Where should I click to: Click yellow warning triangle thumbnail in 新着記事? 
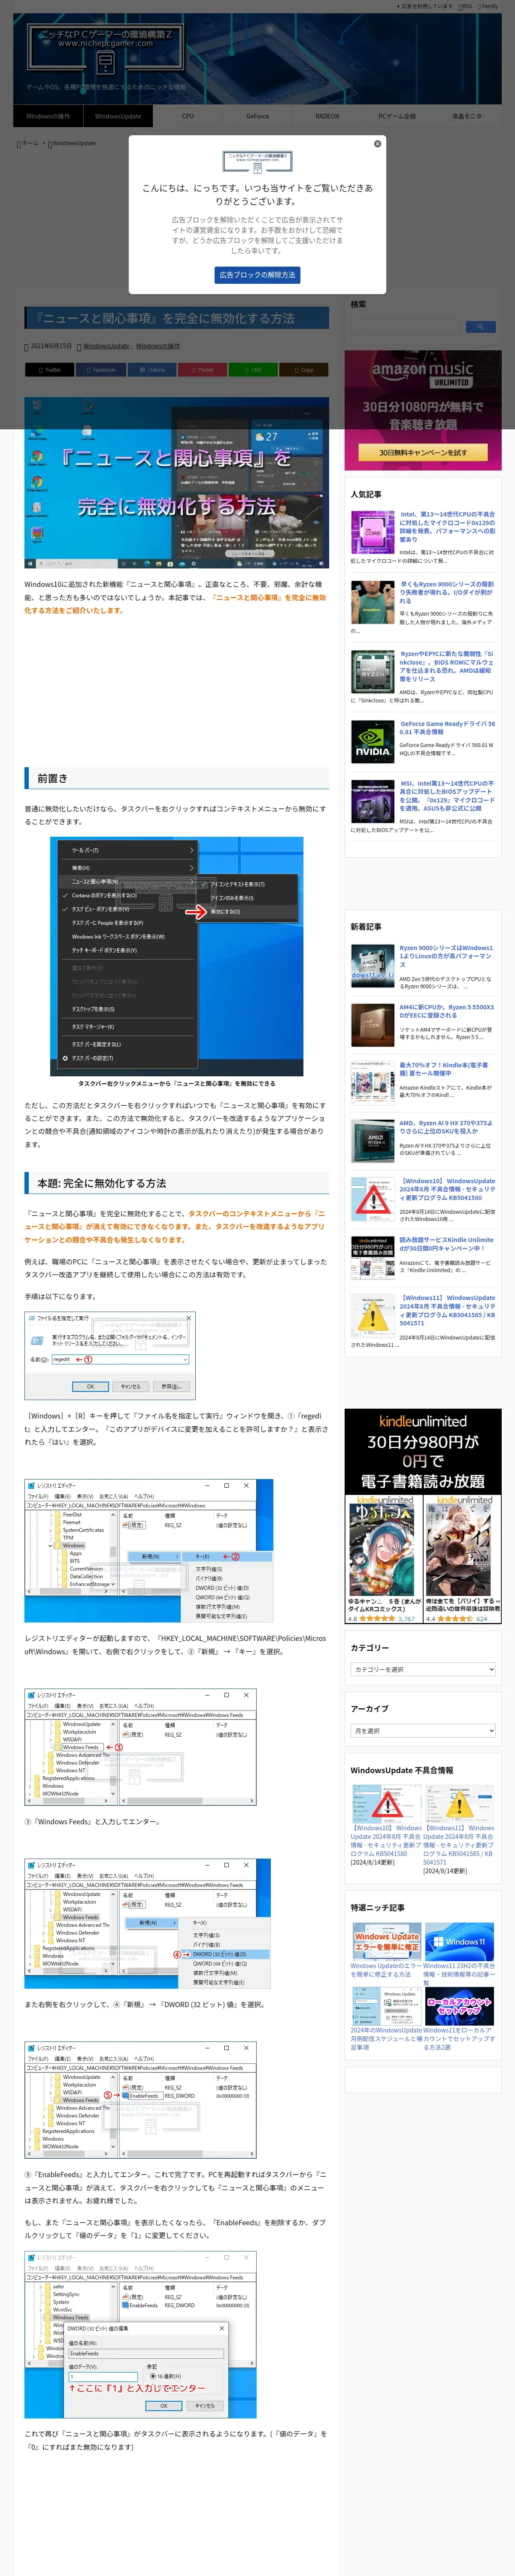pyautogui.click(x=372, y=1315)
